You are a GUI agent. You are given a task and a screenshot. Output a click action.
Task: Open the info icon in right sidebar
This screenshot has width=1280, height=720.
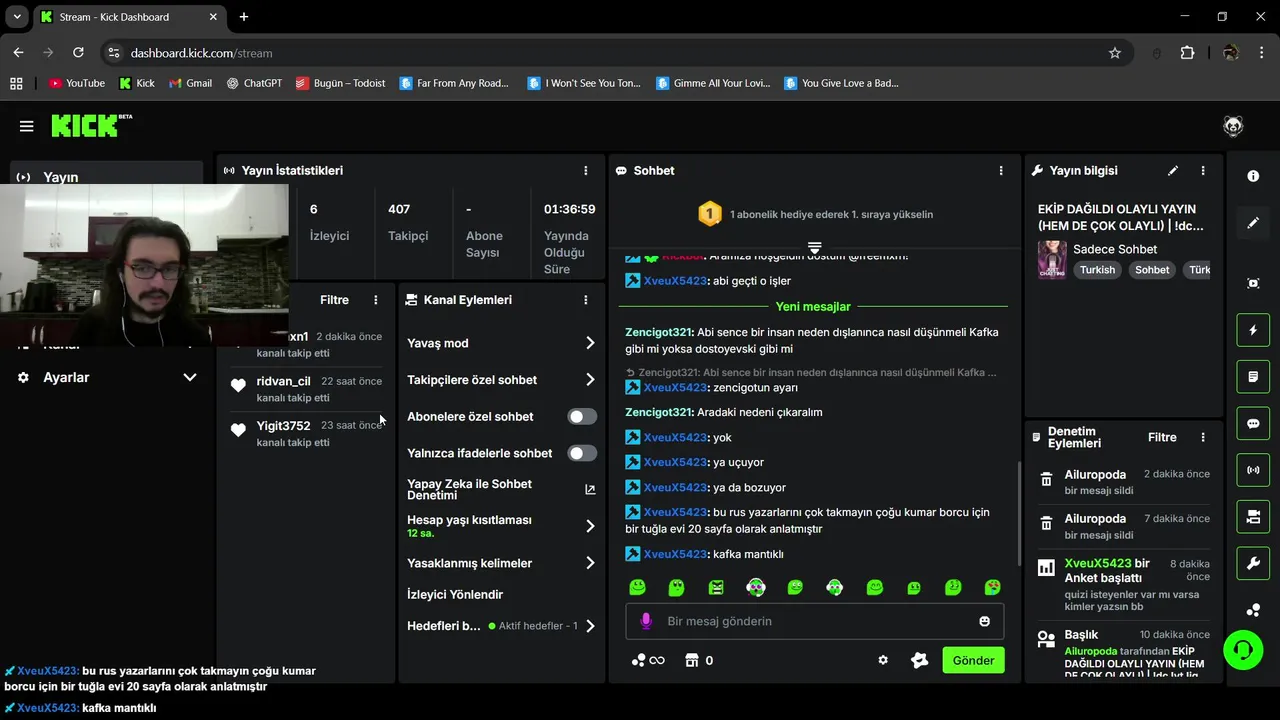1253,176
